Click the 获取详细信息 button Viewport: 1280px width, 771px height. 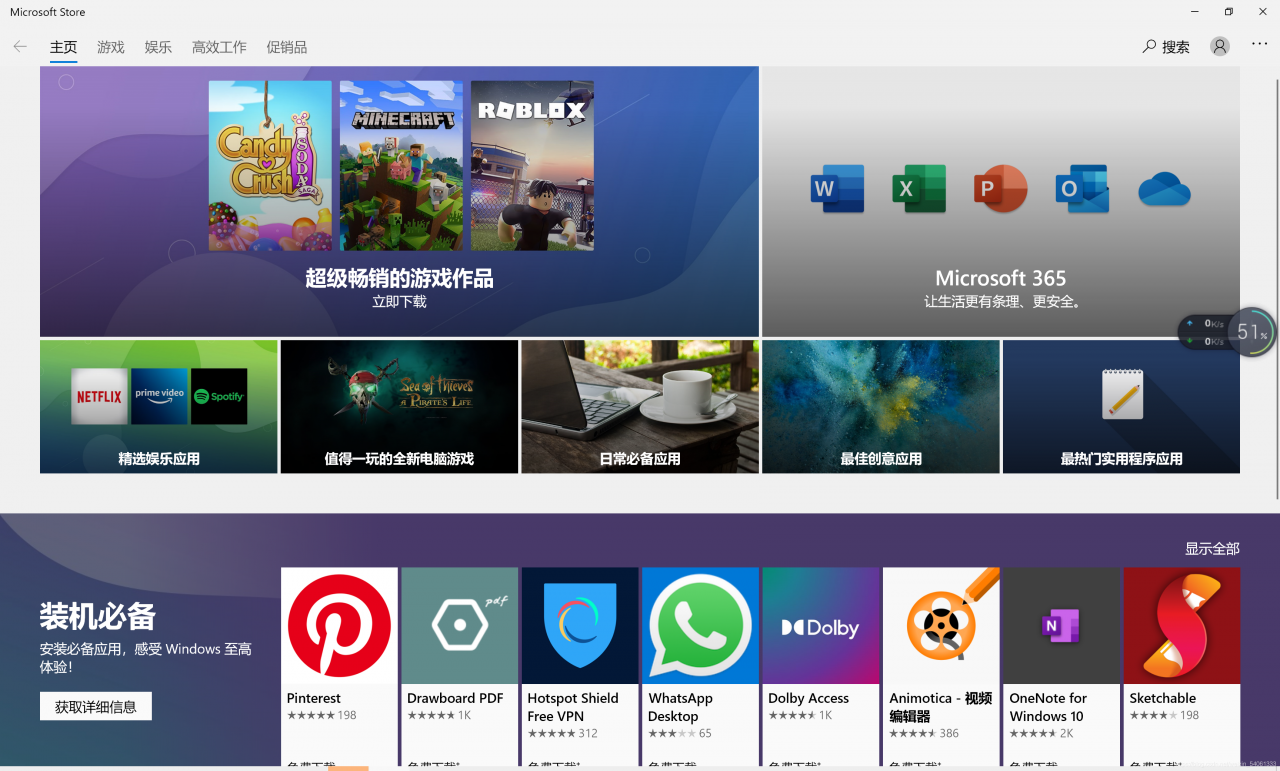(x=96, y=706)
